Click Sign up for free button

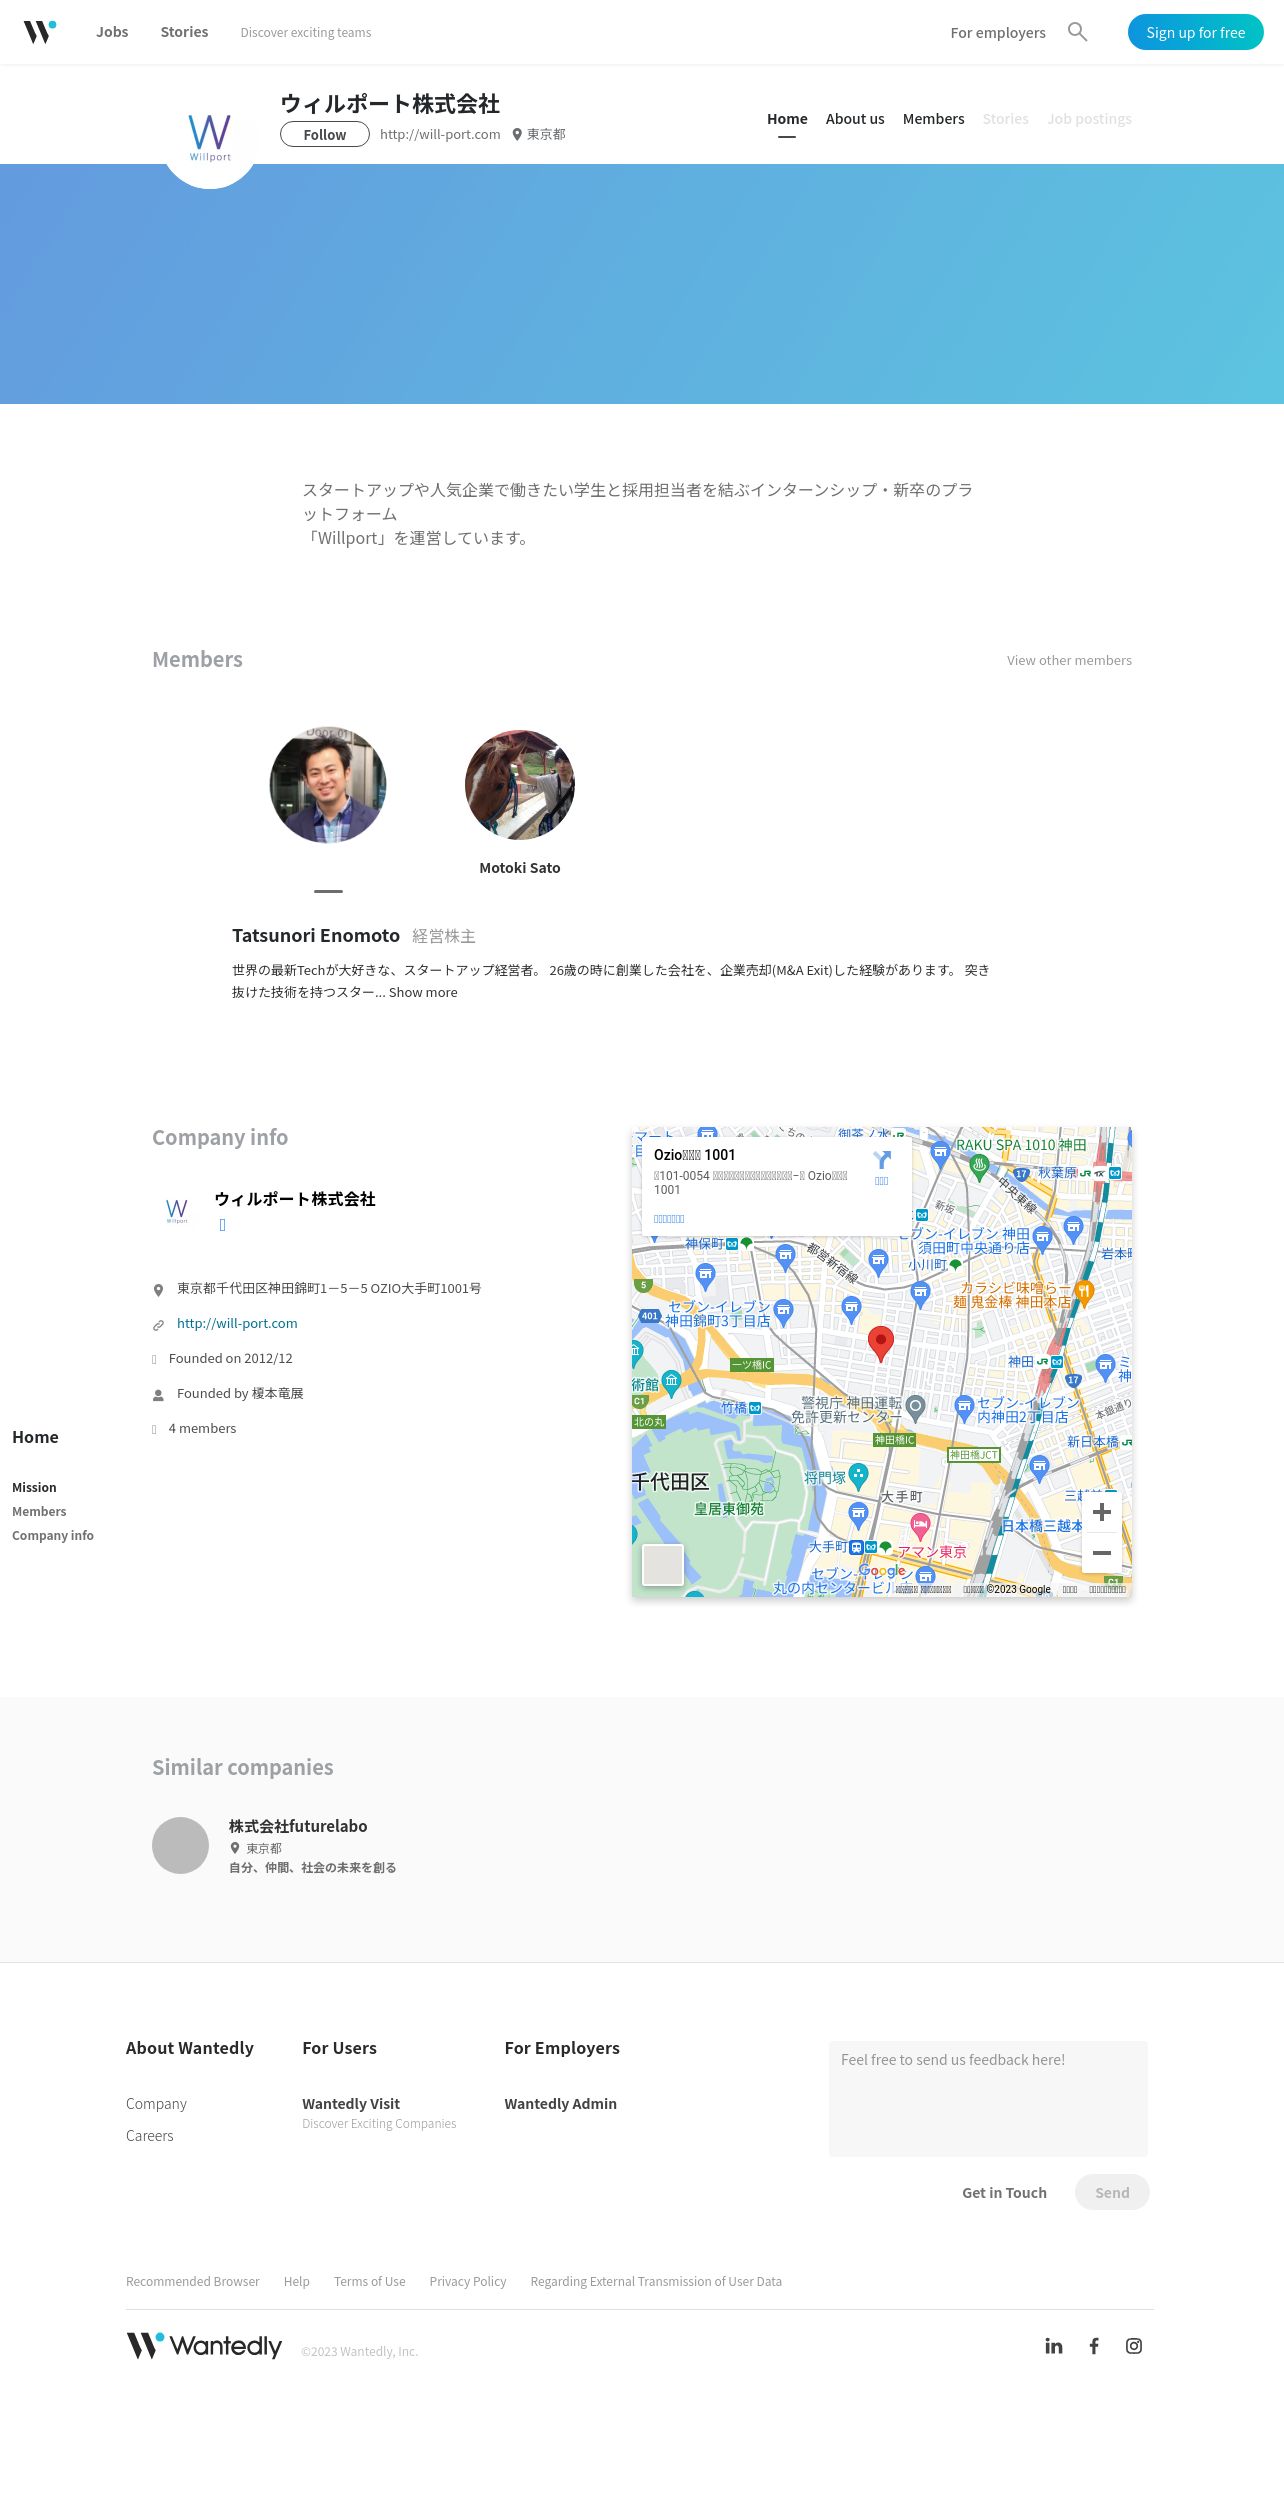[1195, 32]
